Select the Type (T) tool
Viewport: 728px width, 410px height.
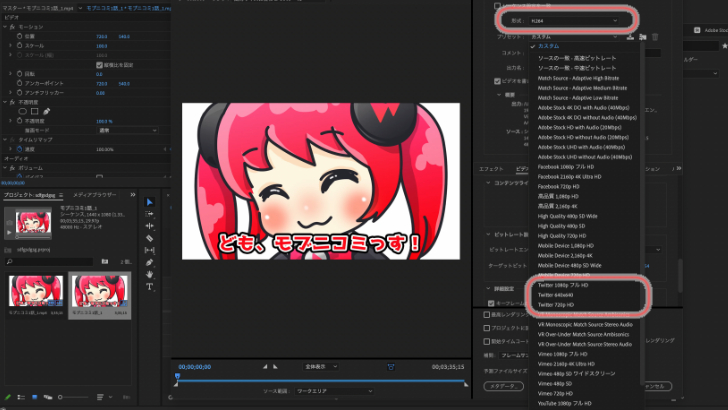150,286
